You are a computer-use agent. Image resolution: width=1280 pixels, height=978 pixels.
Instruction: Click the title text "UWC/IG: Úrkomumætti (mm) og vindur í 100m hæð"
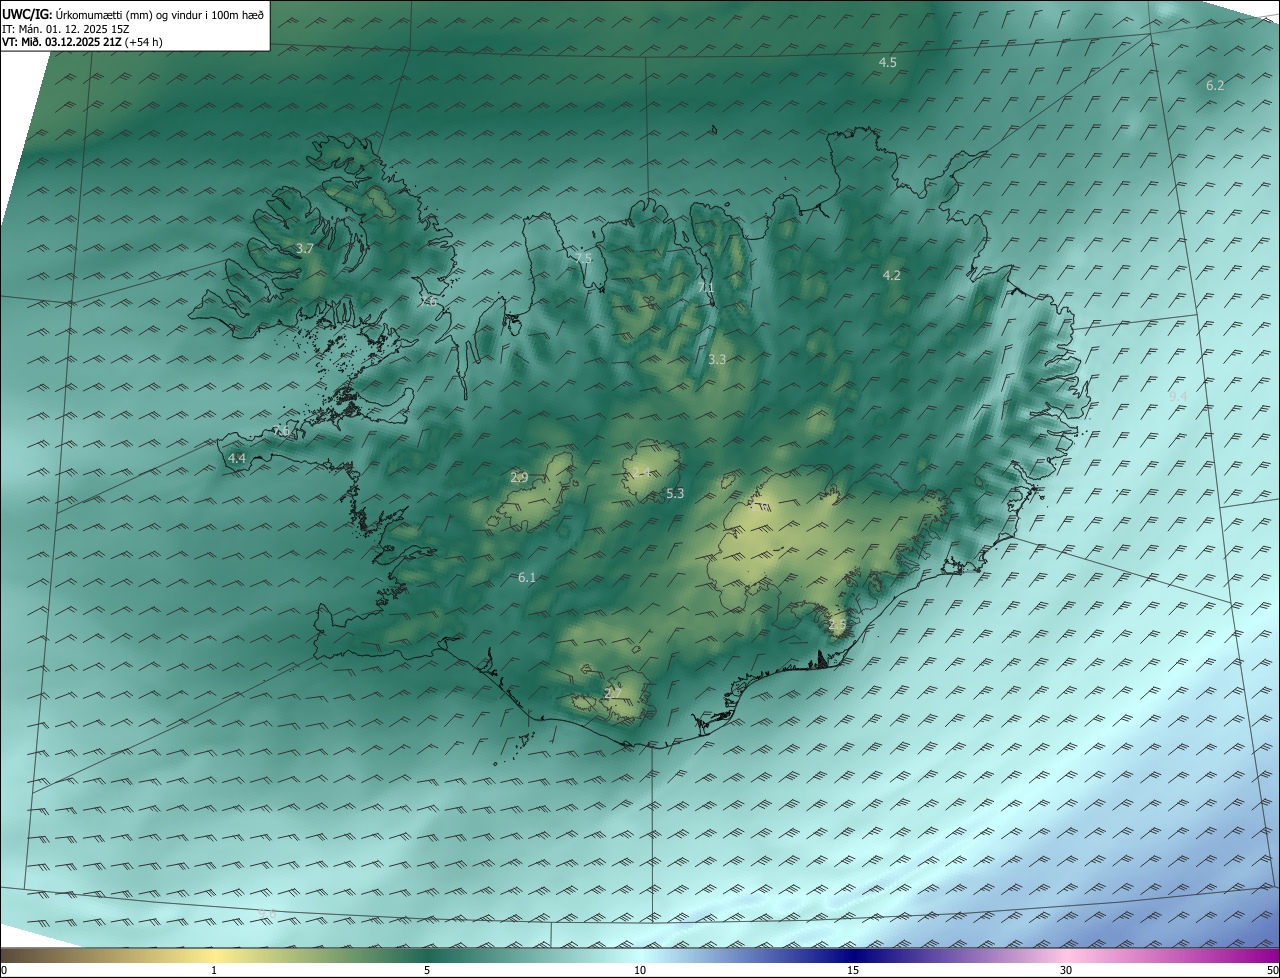(133, 14)
